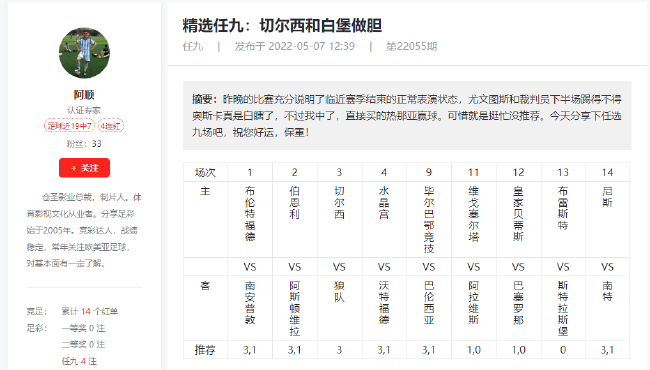Click away team 南安普敦

(250, 302)
